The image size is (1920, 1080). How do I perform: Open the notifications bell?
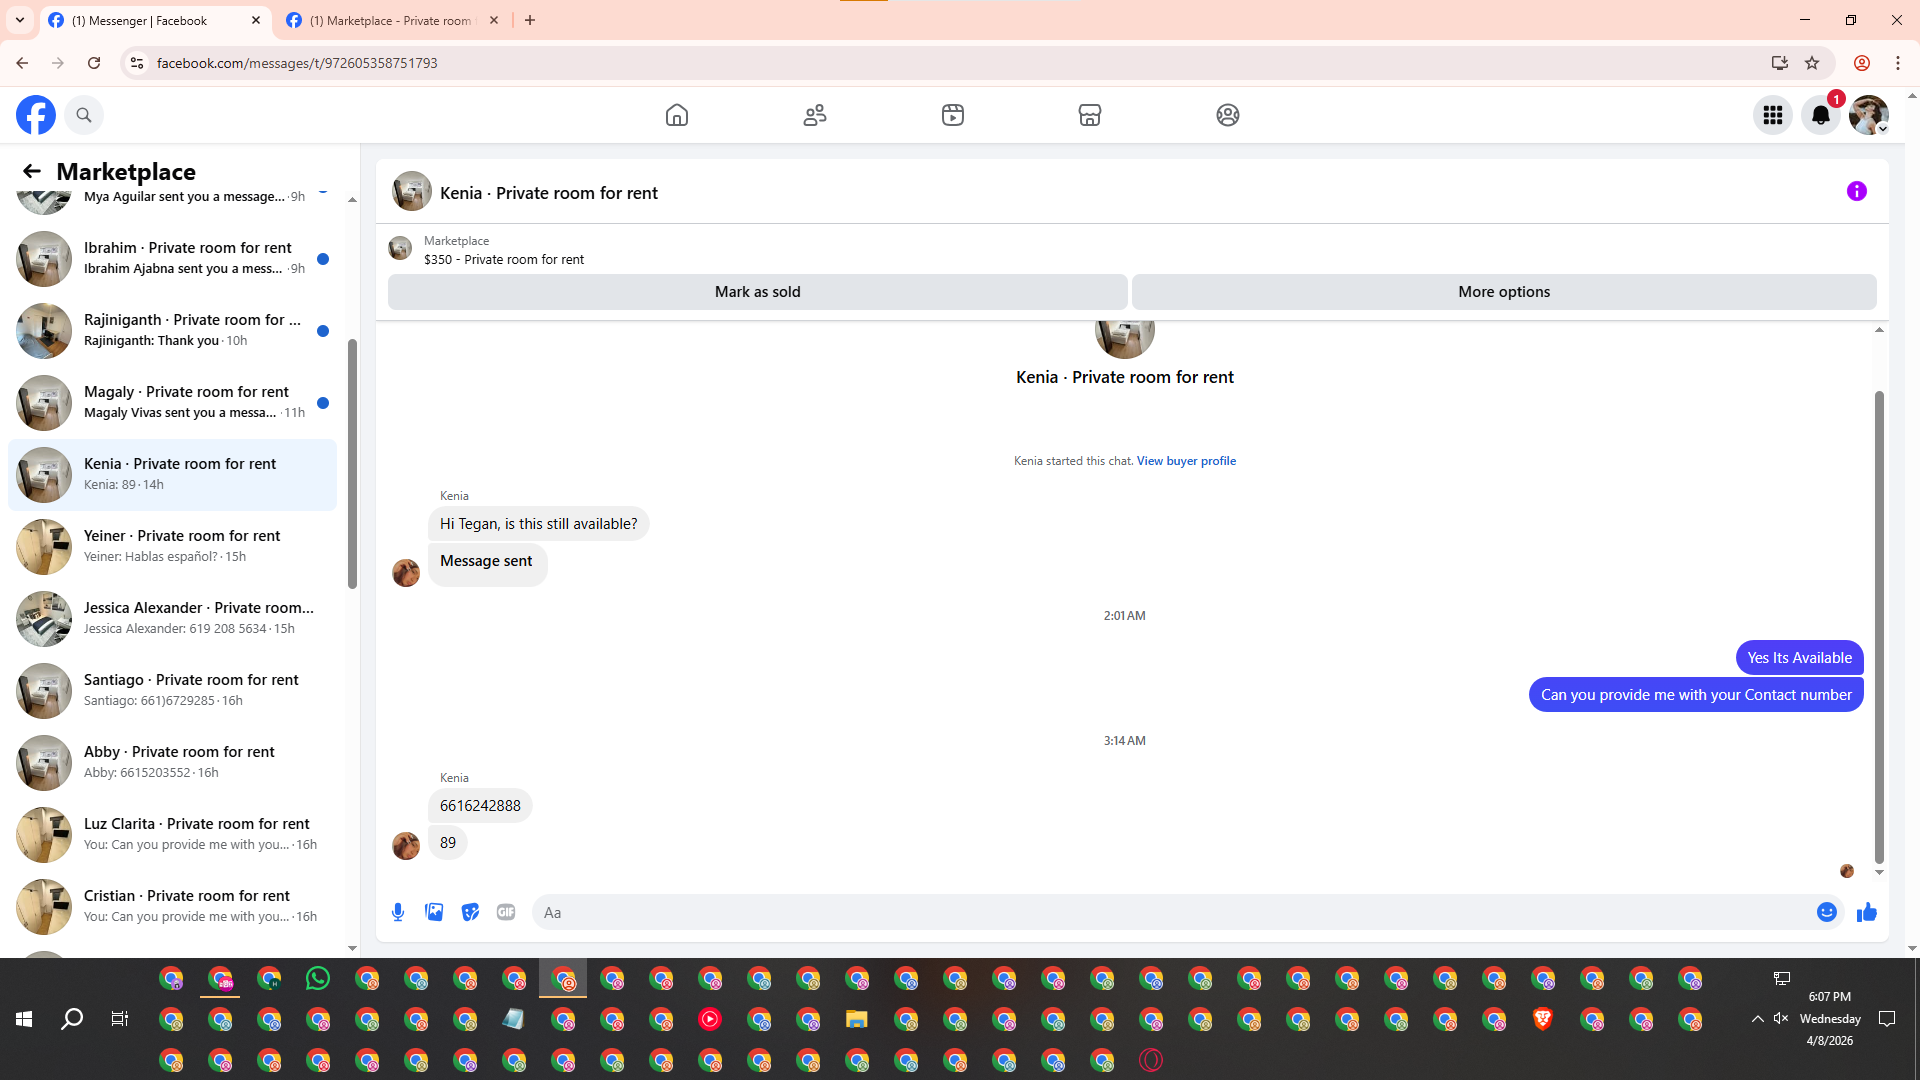[x=1820, y=115]
